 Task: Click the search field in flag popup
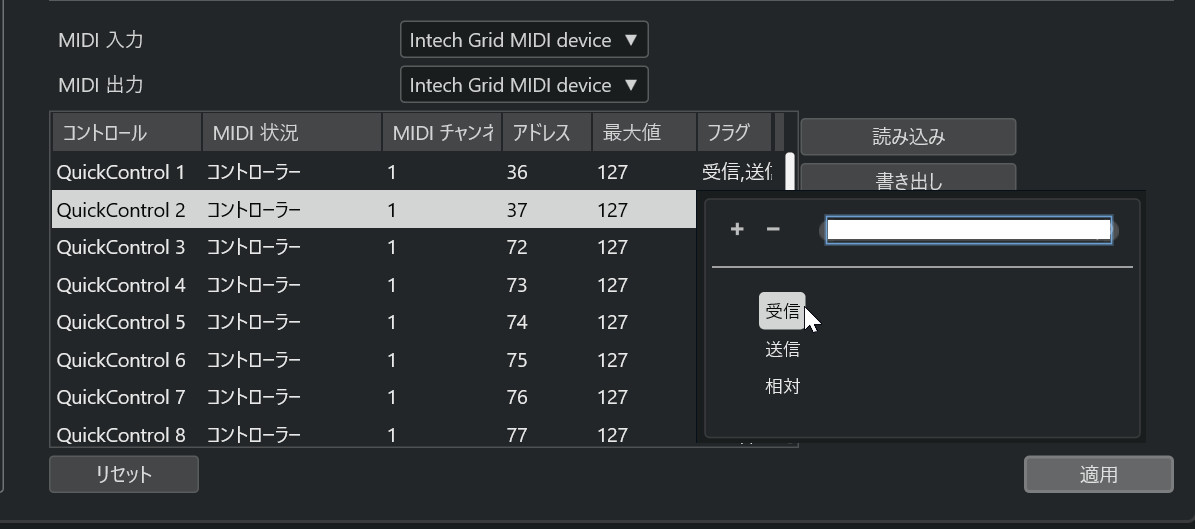[x=968, y=230]
